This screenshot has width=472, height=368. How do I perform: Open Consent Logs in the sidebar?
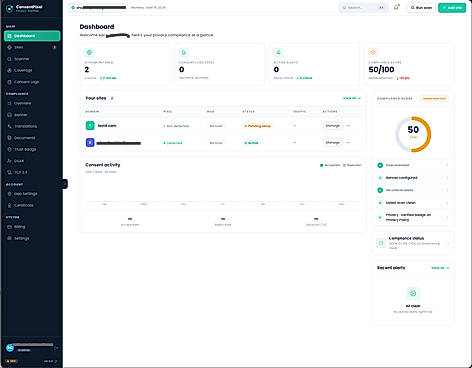(32, 82)
